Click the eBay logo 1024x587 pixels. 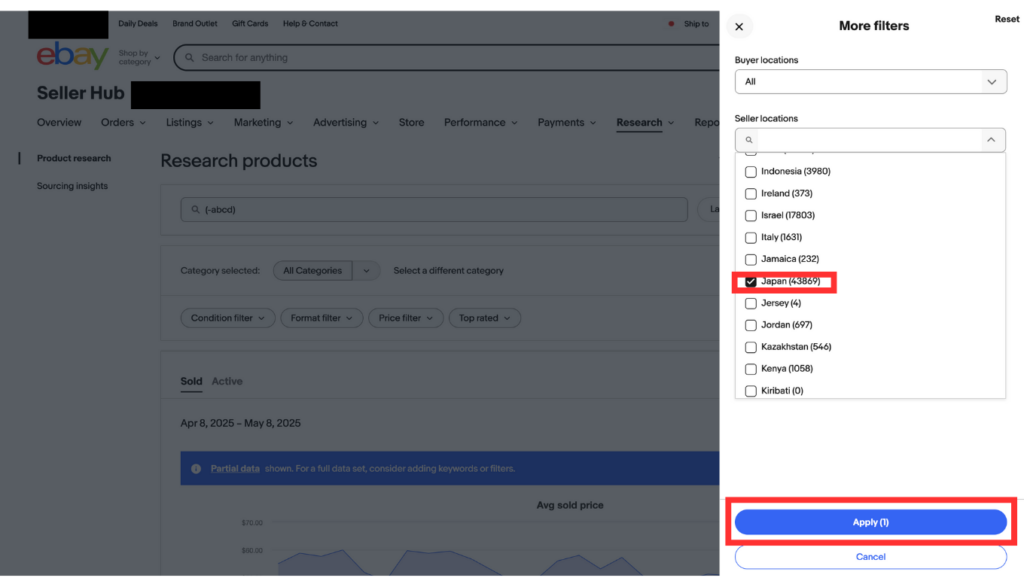[x=72, y=56]
